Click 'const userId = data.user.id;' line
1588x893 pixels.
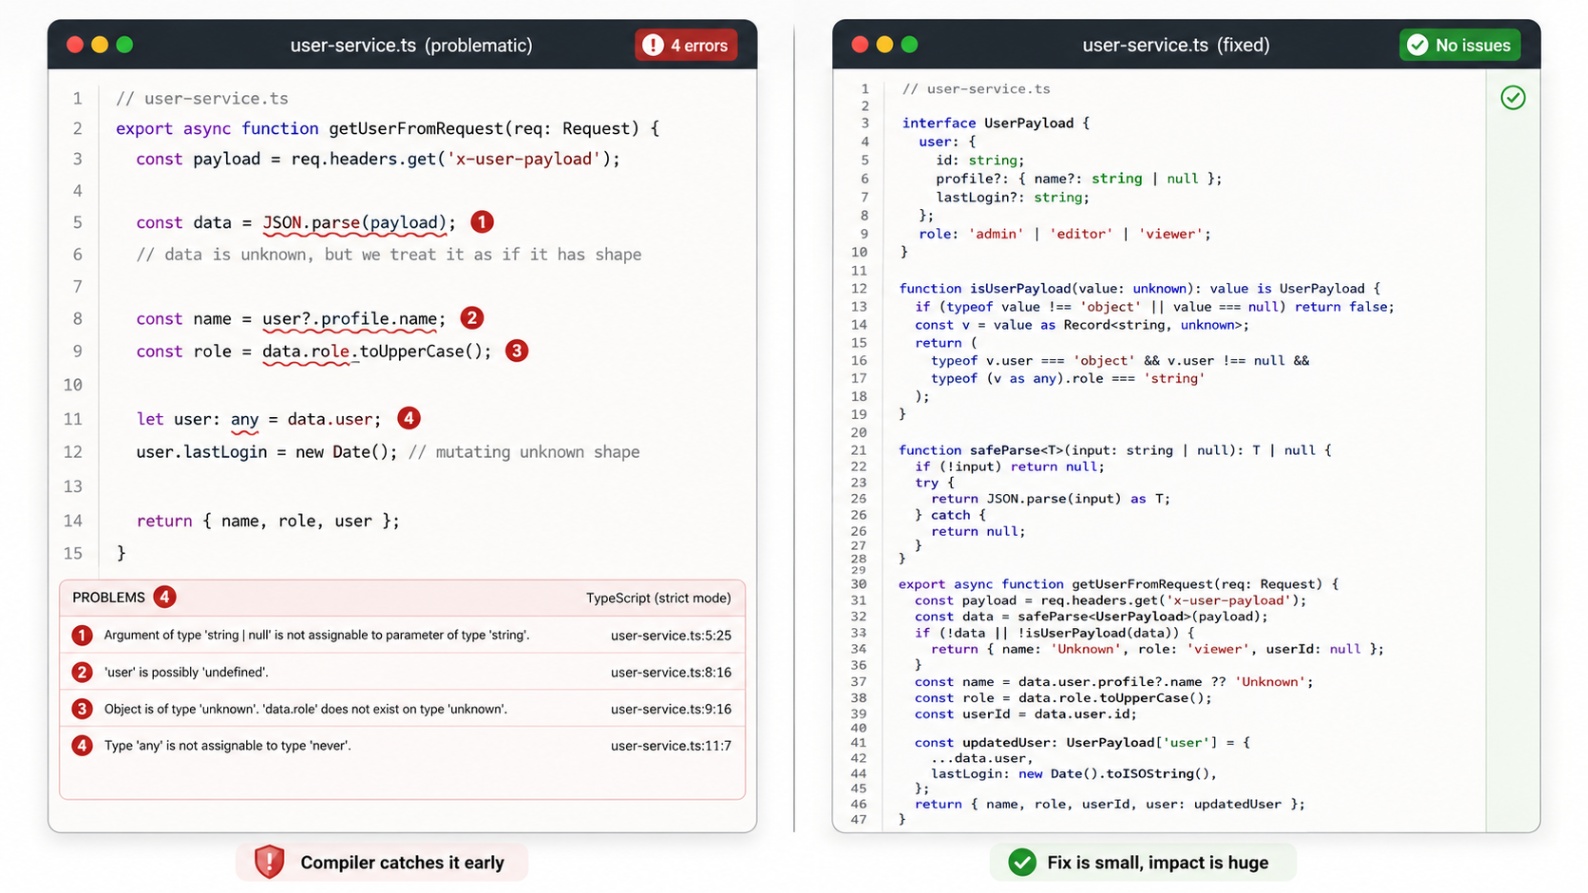(1026, 714)
